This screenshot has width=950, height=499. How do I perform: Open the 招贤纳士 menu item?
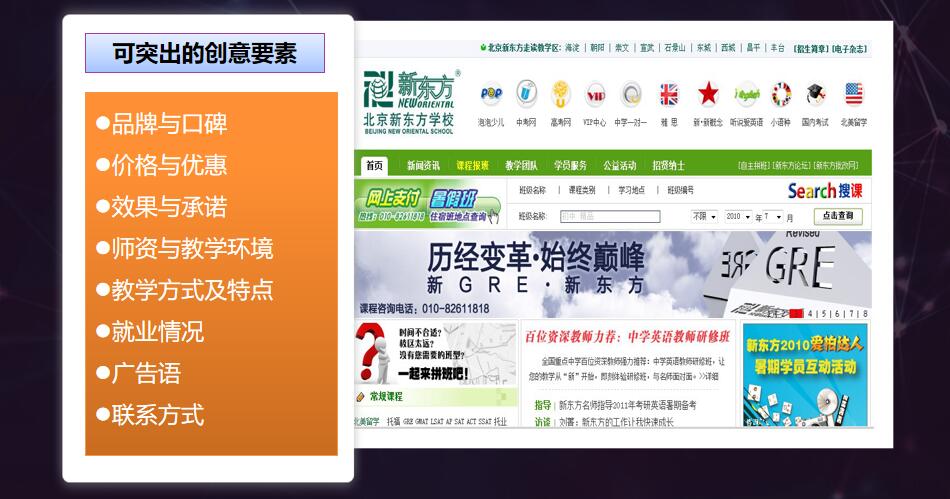(x=668, y=165)
